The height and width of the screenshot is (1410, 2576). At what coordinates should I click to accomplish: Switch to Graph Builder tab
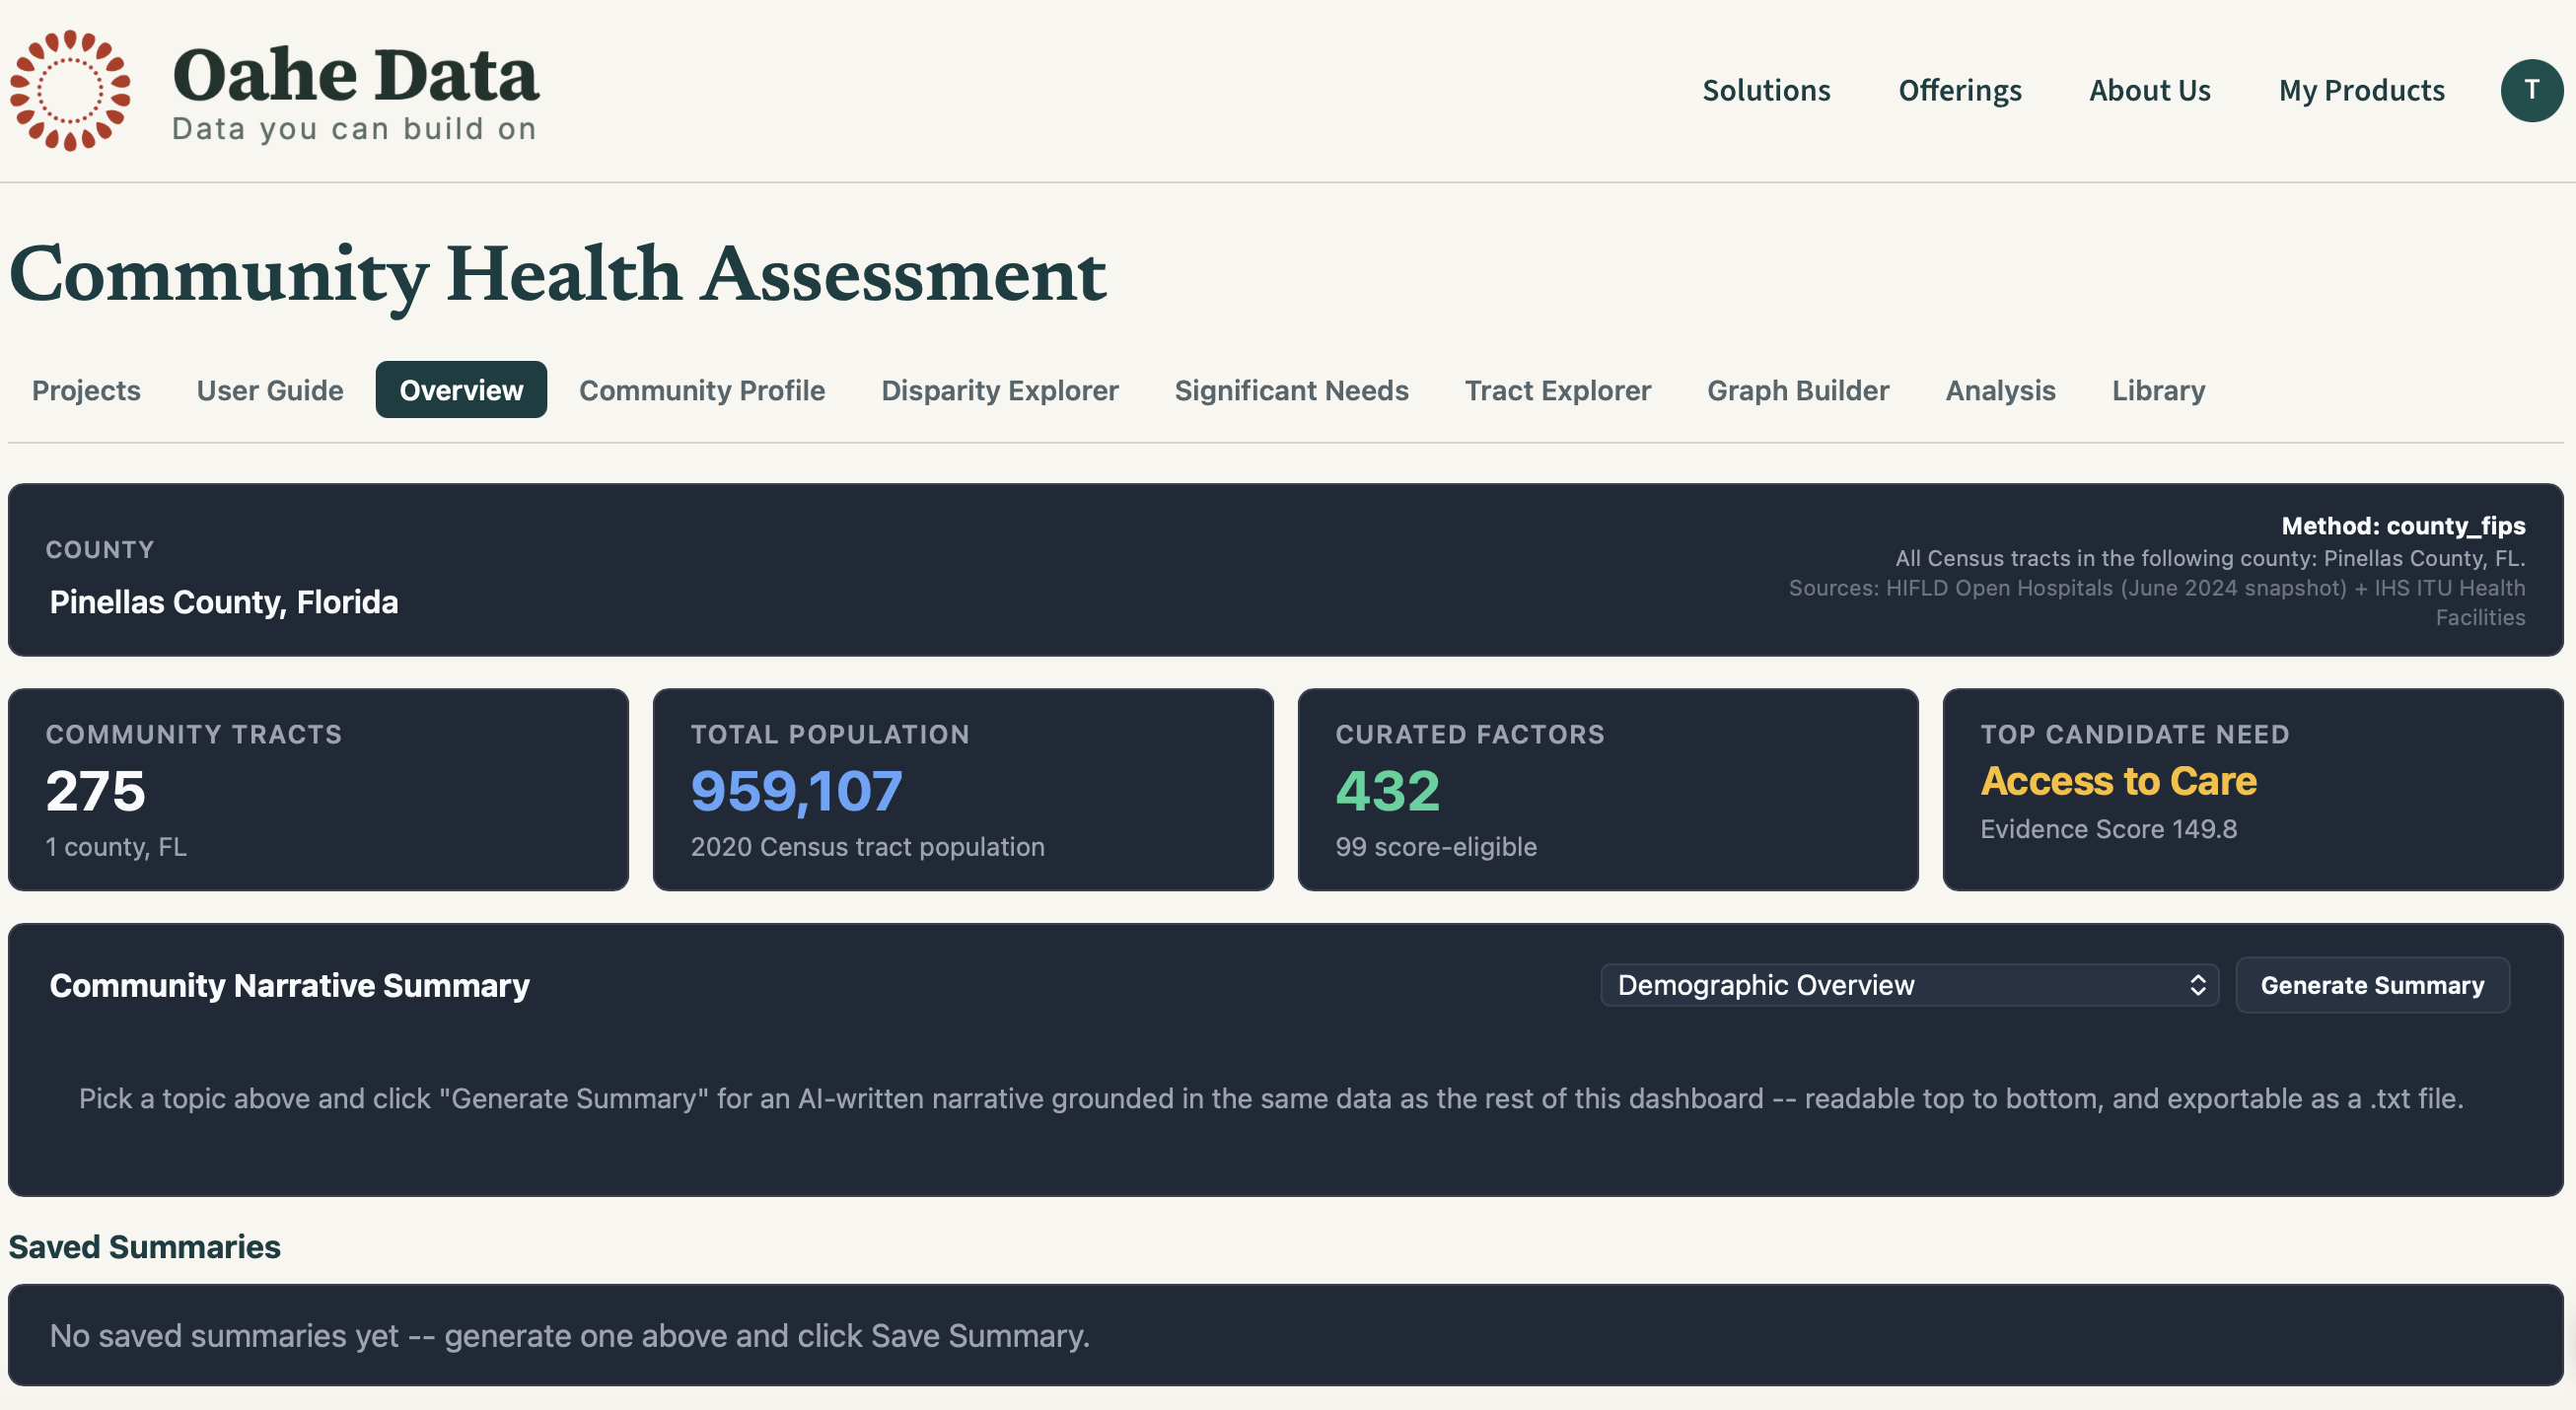click(1797, 390)
